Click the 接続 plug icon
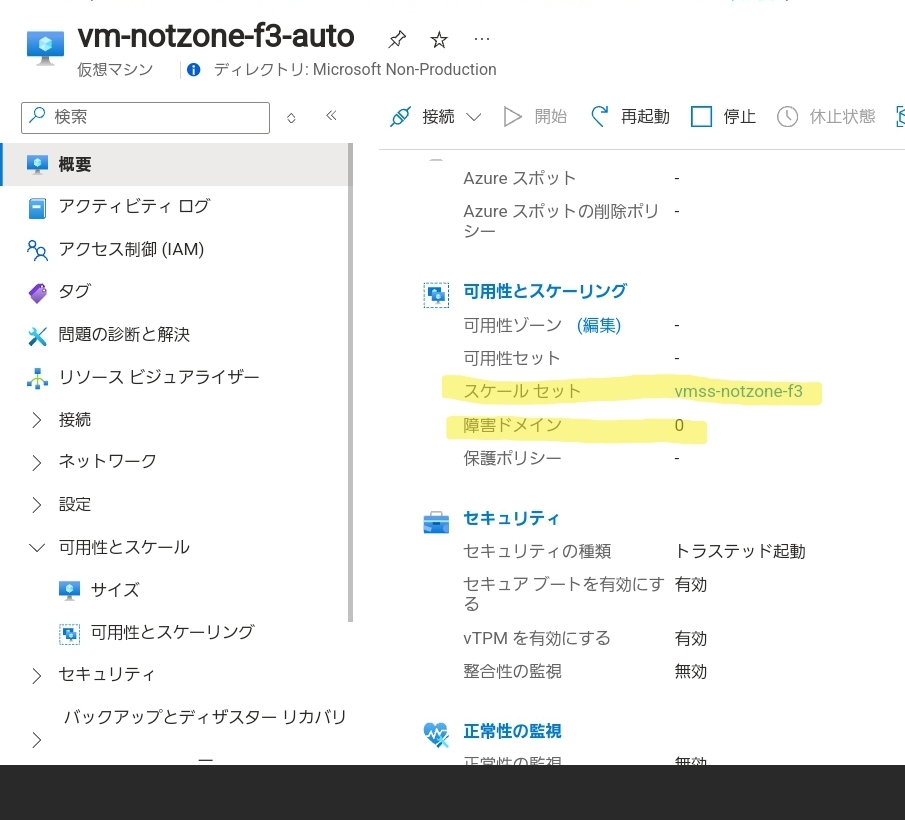The image size is (905, 820). (401, 117)
